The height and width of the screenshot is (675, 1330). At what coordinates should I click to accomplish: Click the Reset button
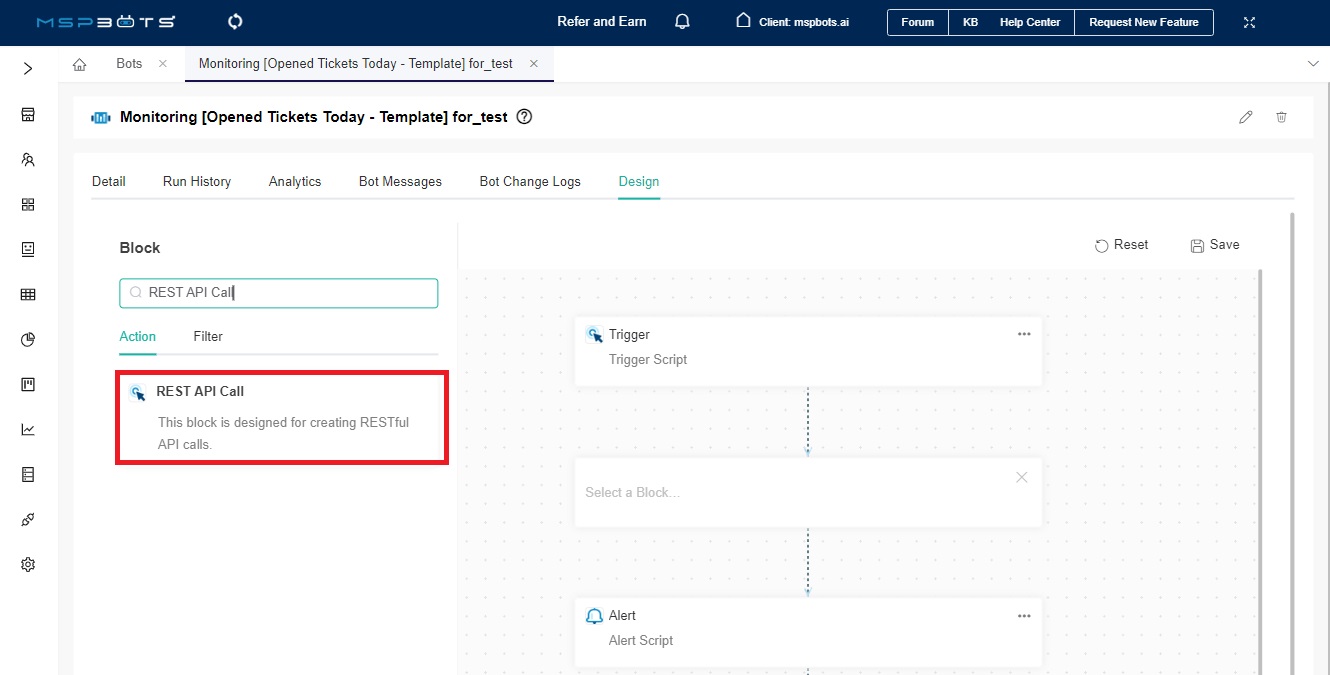[1121, 245]
